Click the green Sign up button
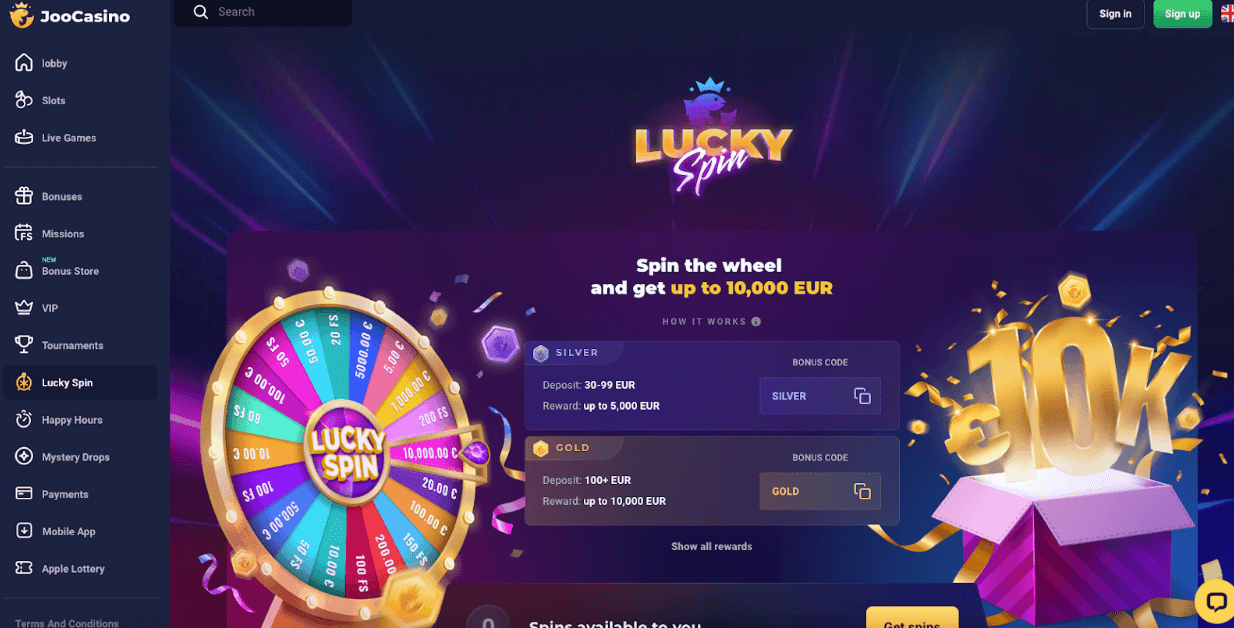This screenshot has height=628, width=1234. [1182, 14]
